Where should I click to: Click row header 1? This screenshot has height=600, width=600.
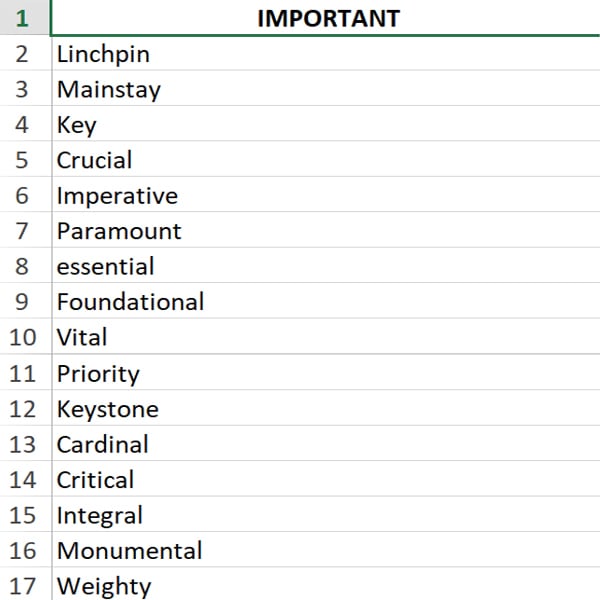click(x=25, y=18)
